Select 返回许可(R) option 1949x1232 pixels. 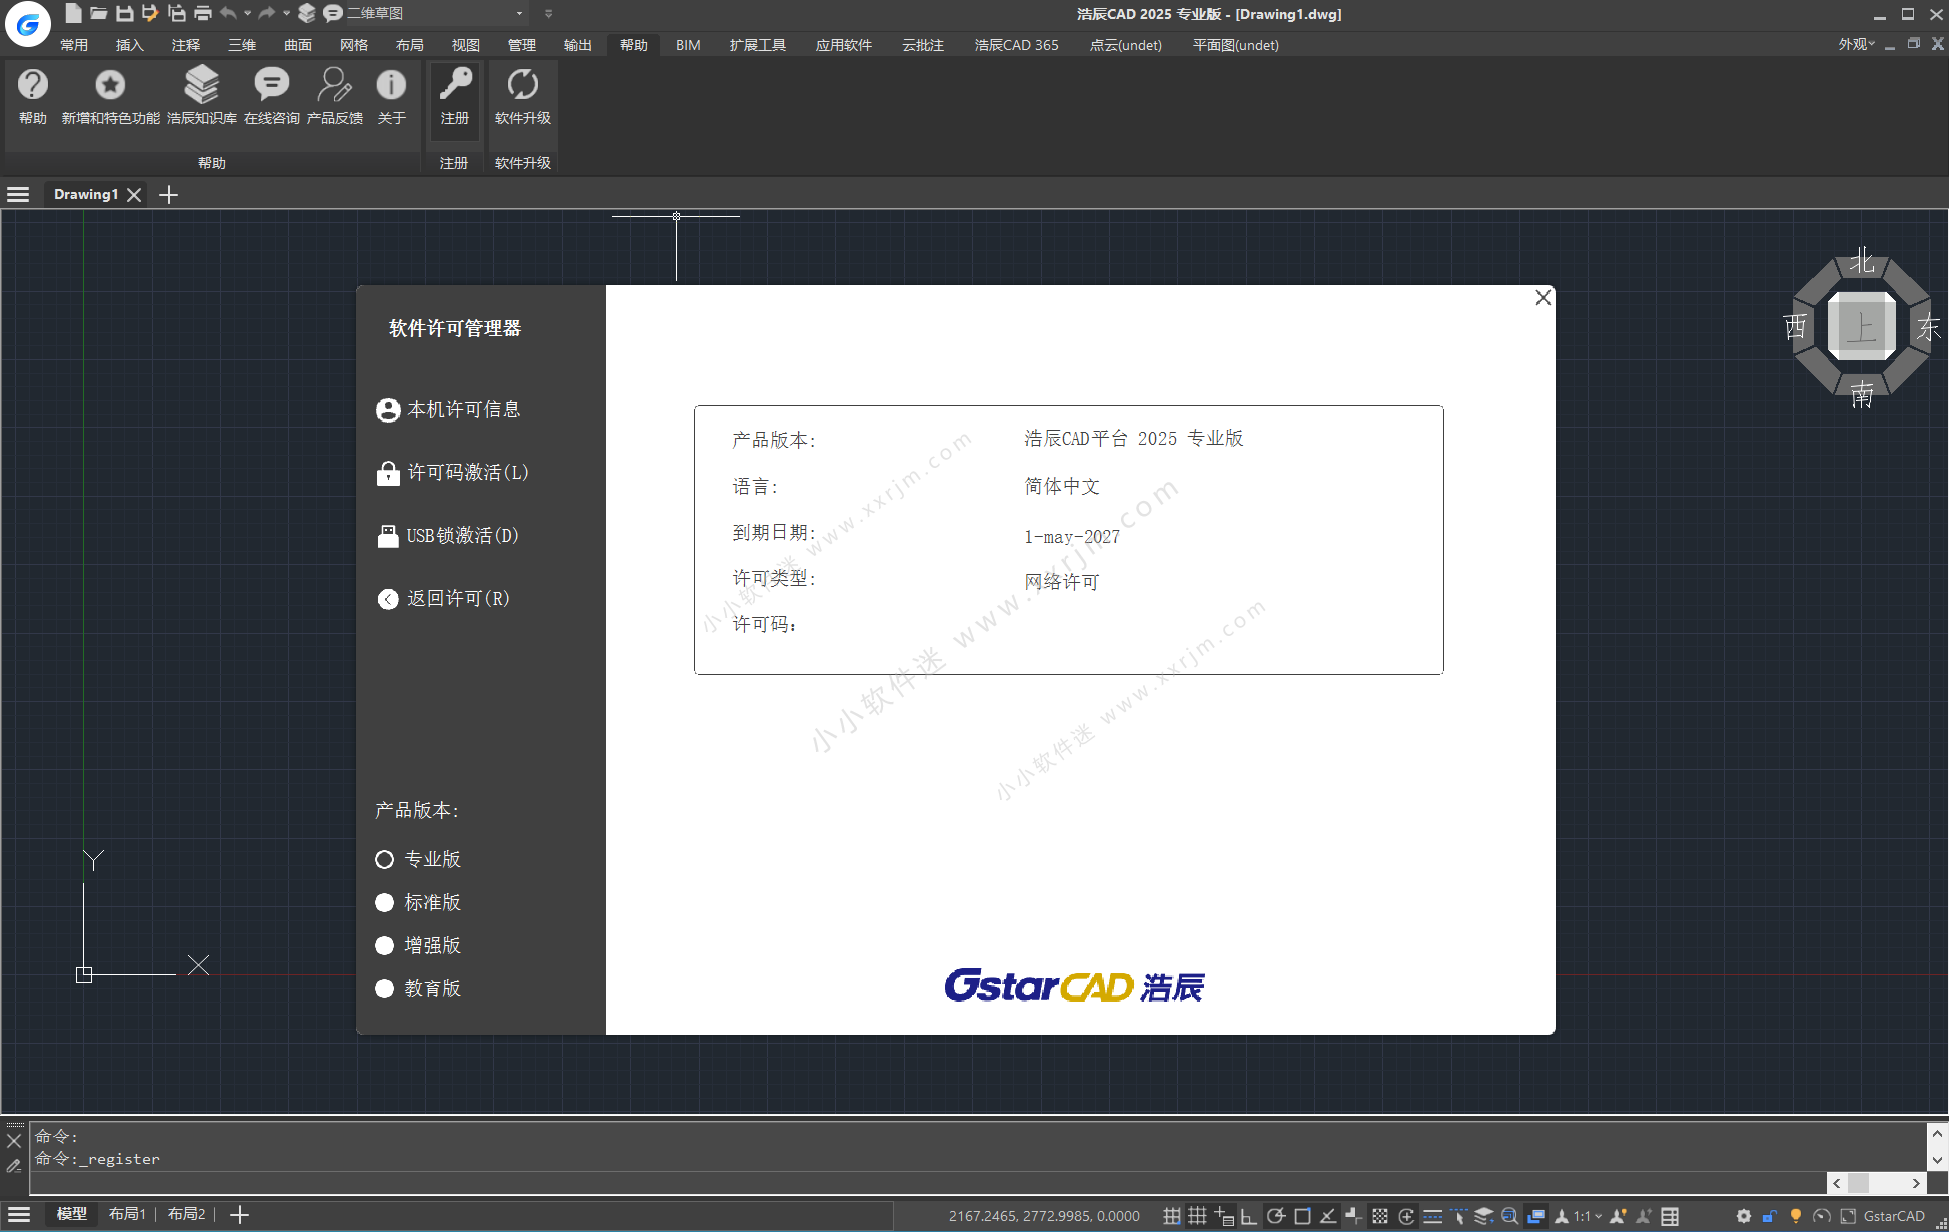pos(444,599)
